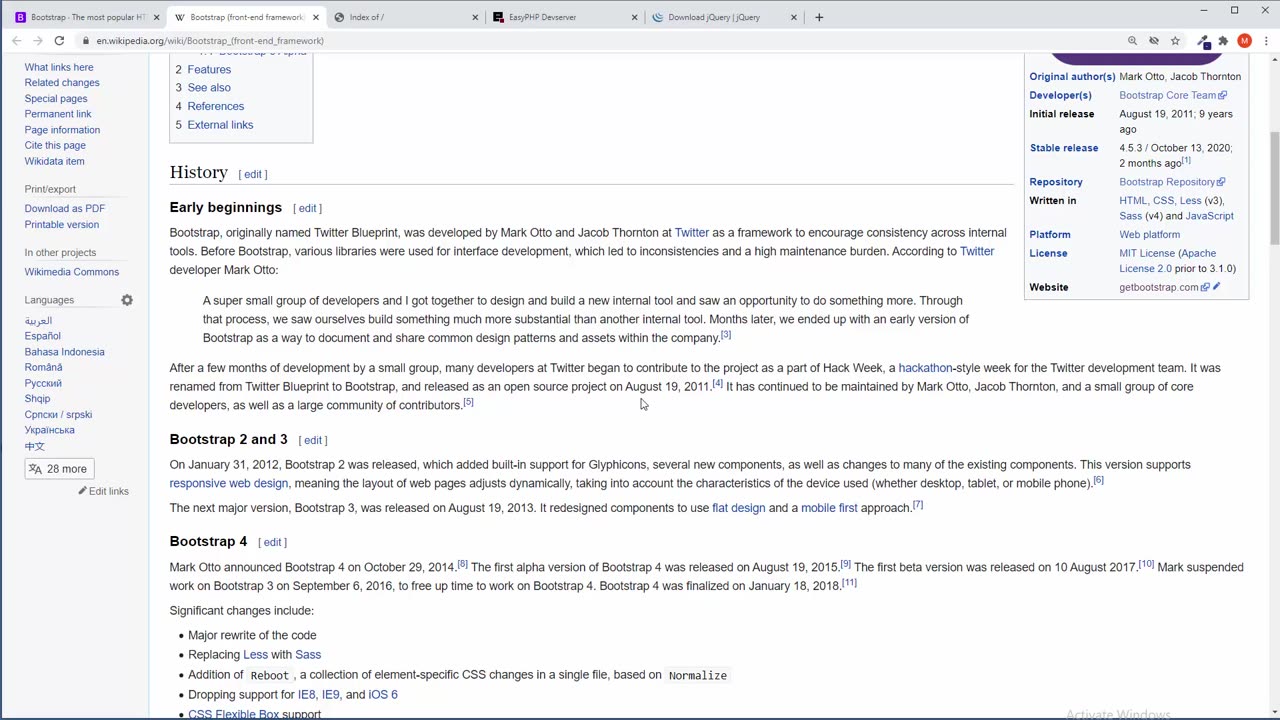Open the Languages settings gear
Viewport: 1280px width, 720px height.
click(x=127, y=300)
